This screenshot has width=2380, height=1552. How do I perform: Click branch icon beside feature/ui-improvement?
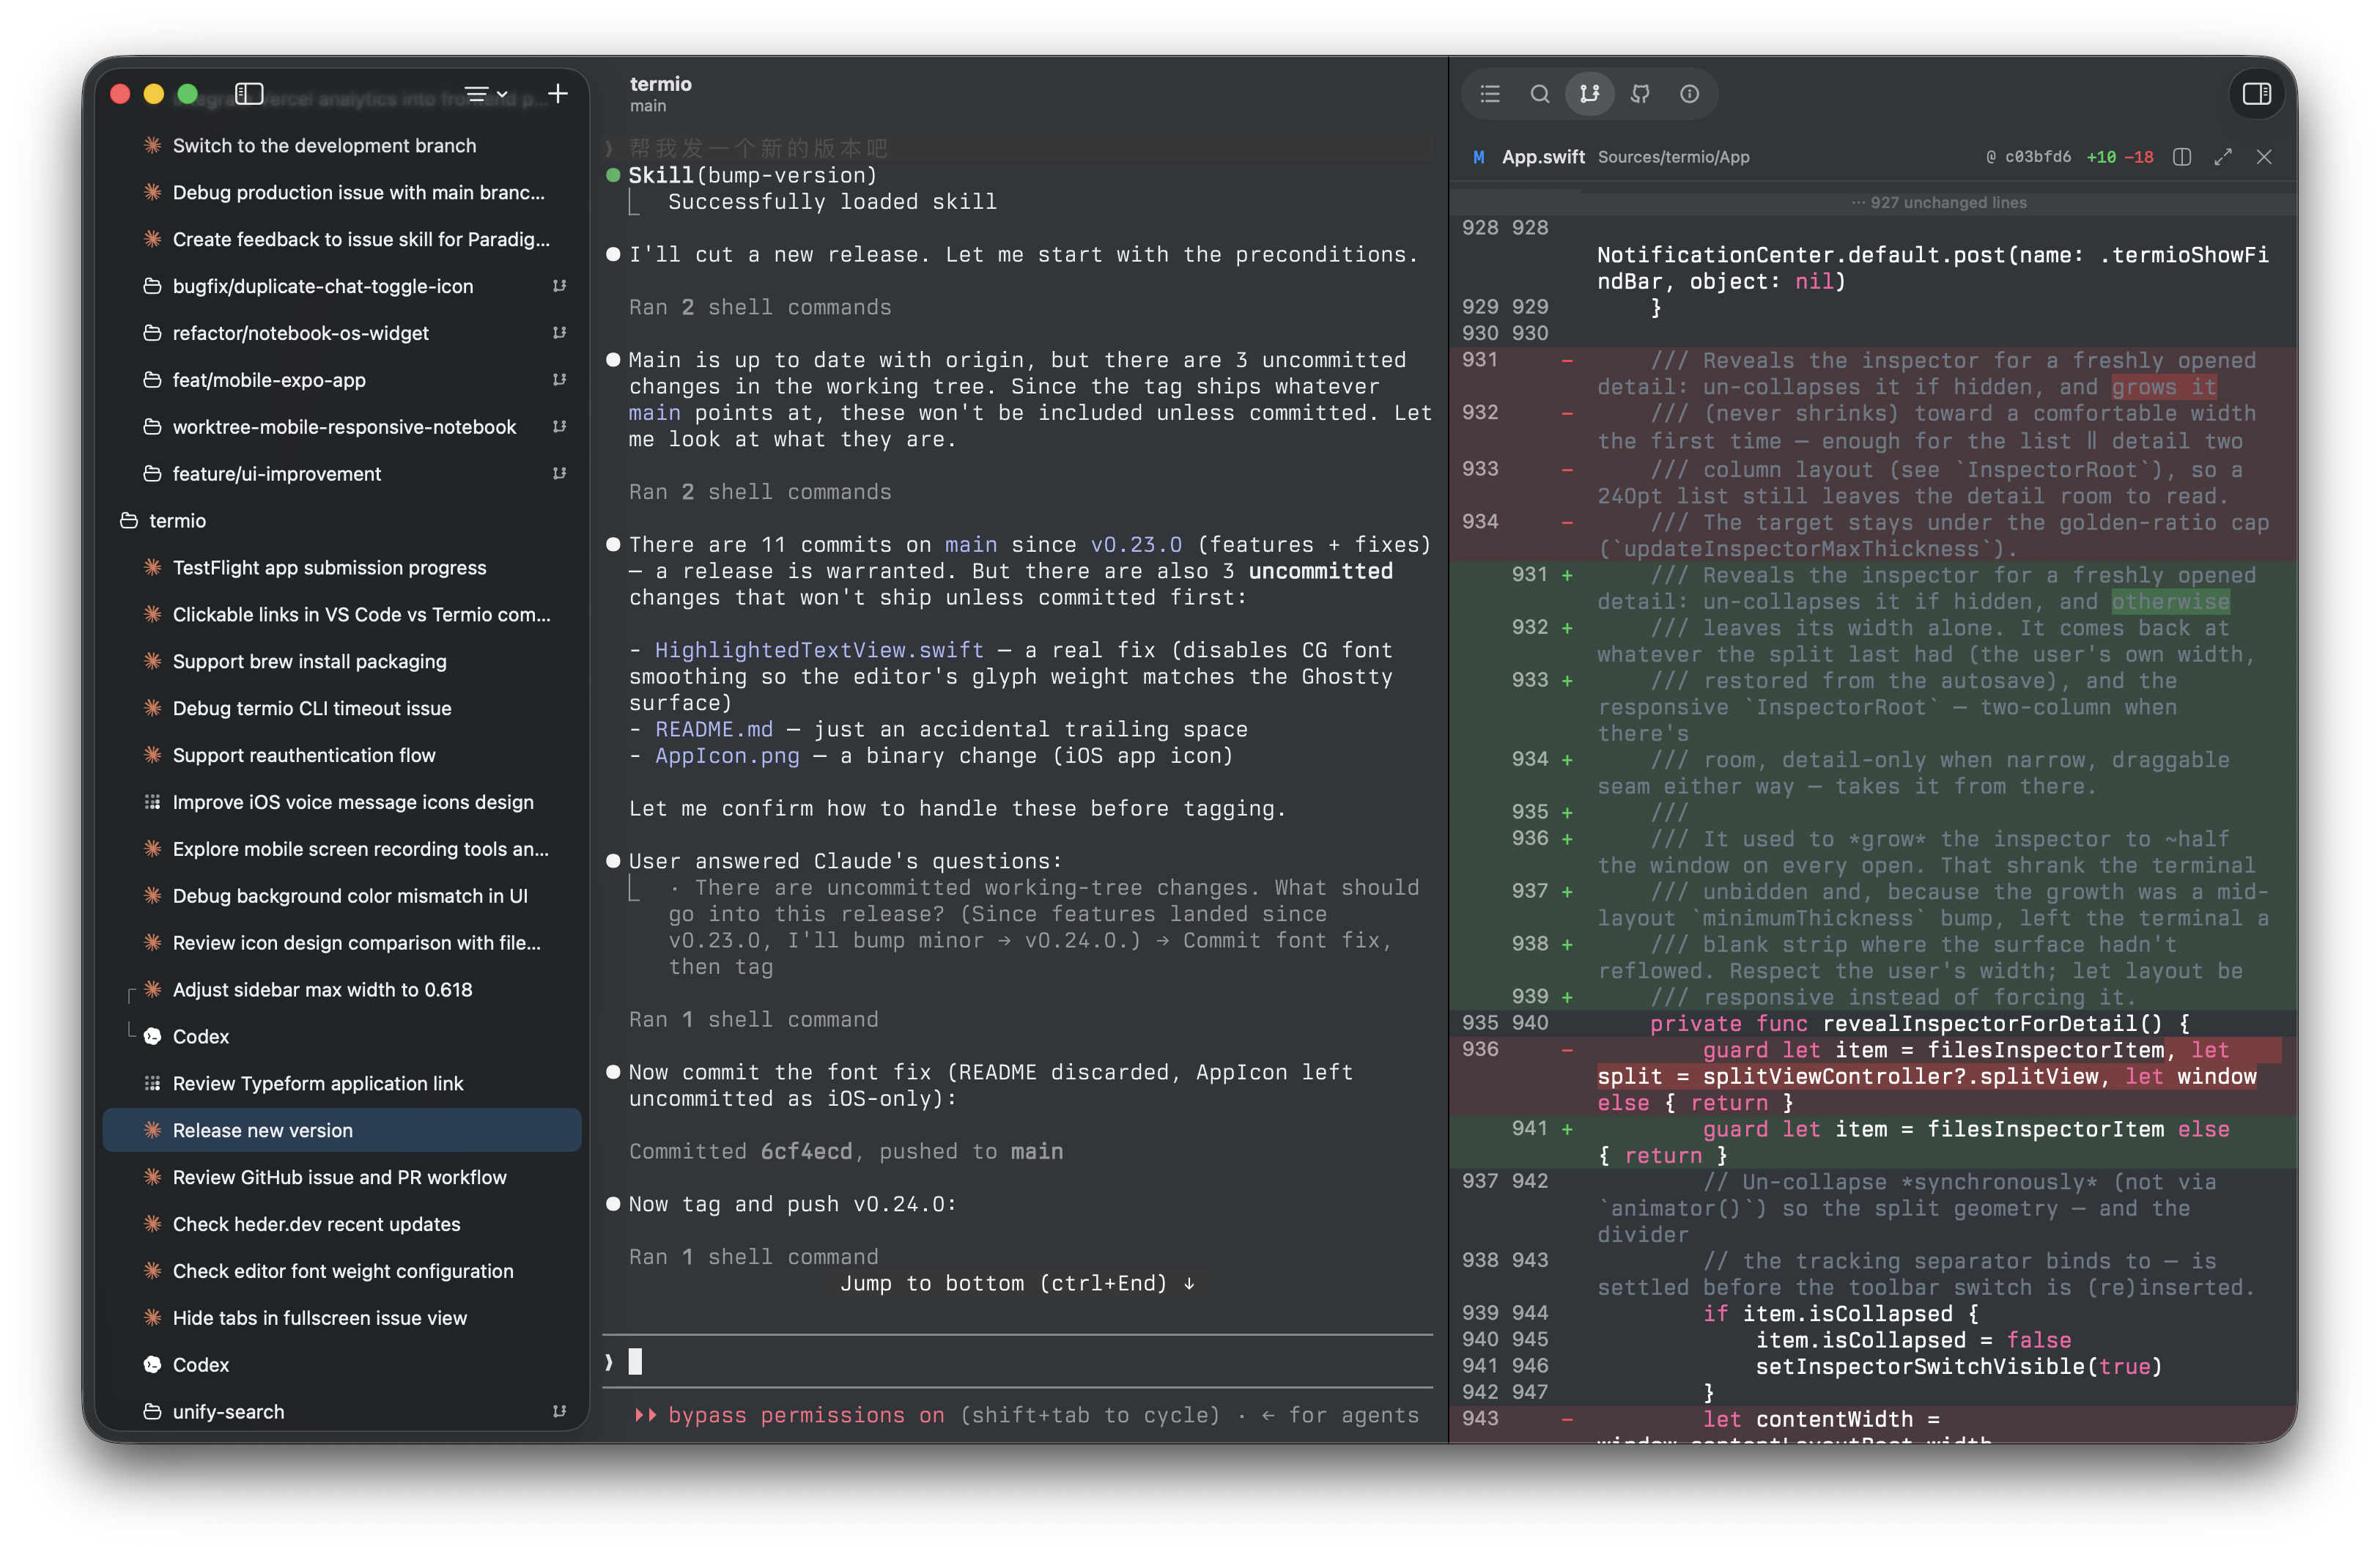click(x=559, y=474)
